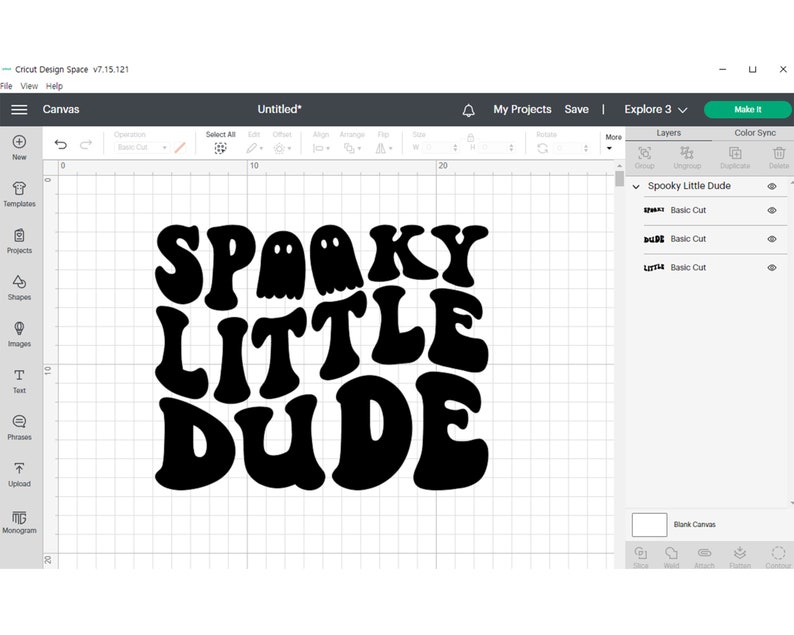Click the Duplicate icon
The height and width of the screenshot is (635, 794).
[x=735, y=153]
